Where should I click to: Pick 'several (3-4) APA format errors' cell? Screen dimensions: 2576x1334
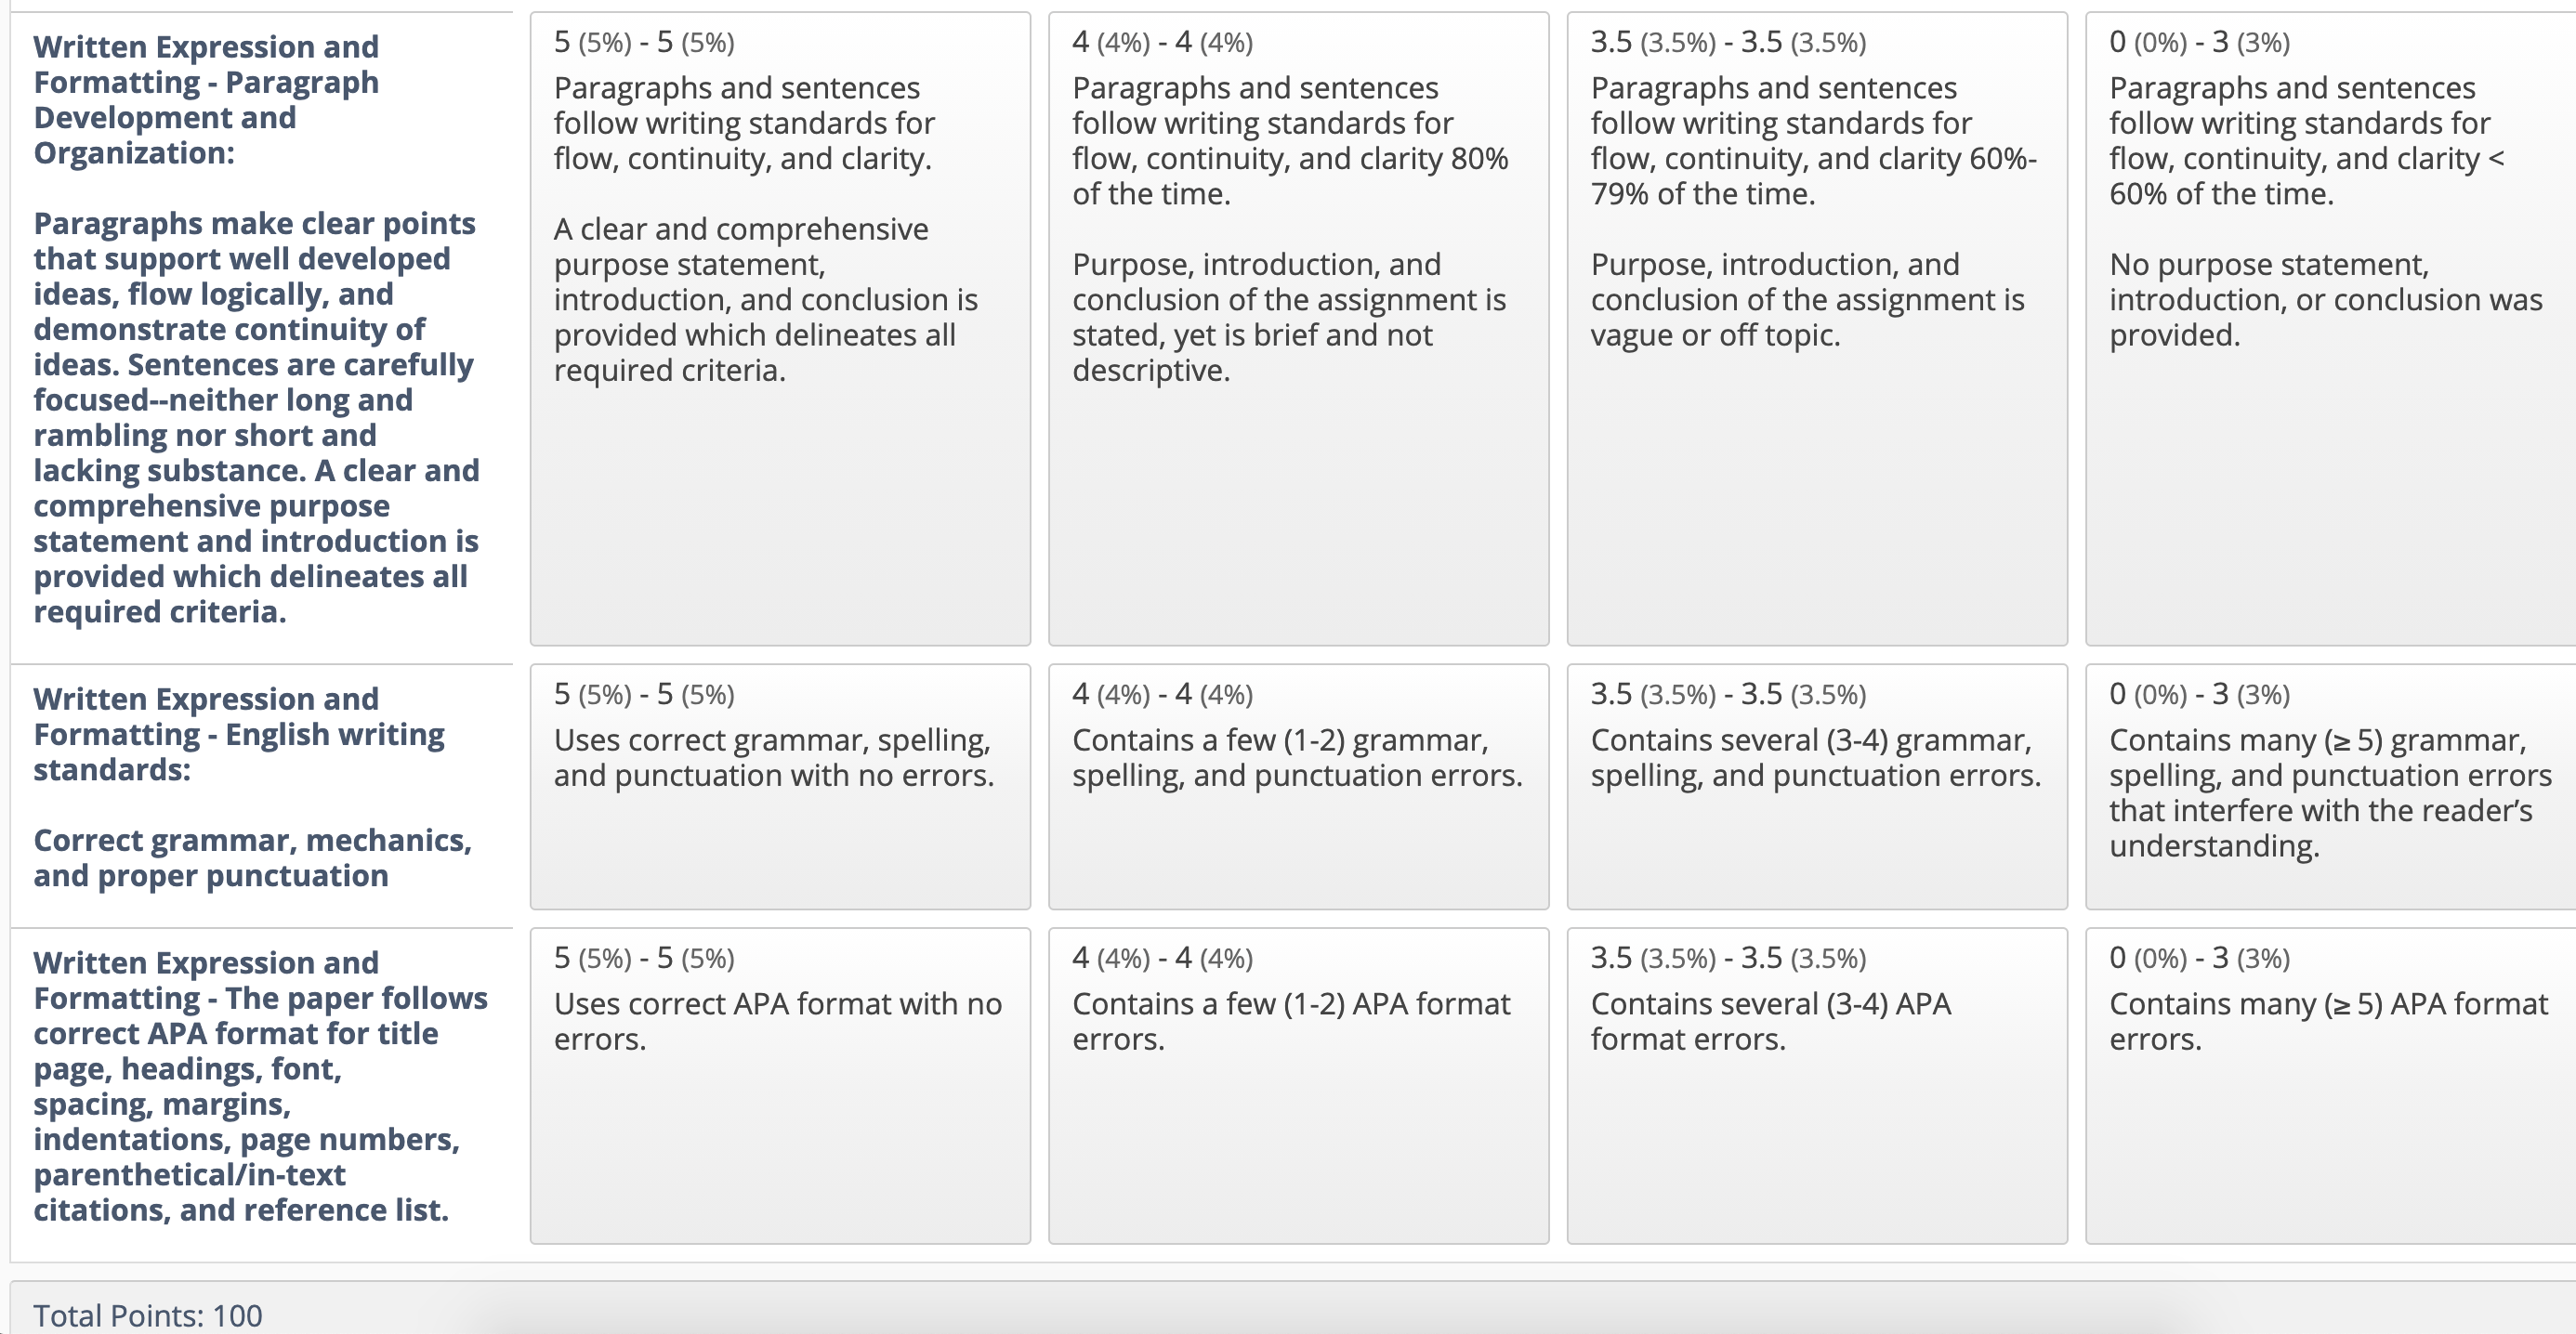tap(1817, 1086)
